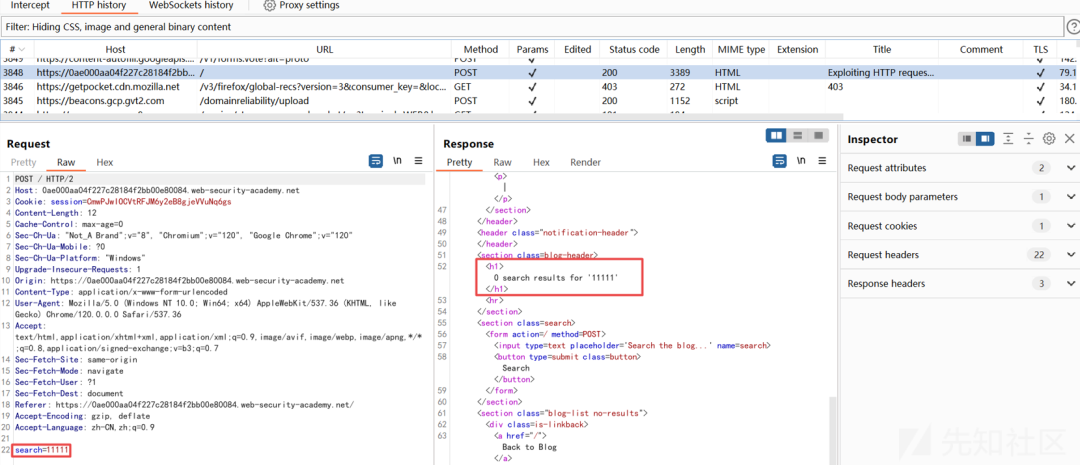
Task: Expand Response headers section
Action: (x=1070, y=284)
